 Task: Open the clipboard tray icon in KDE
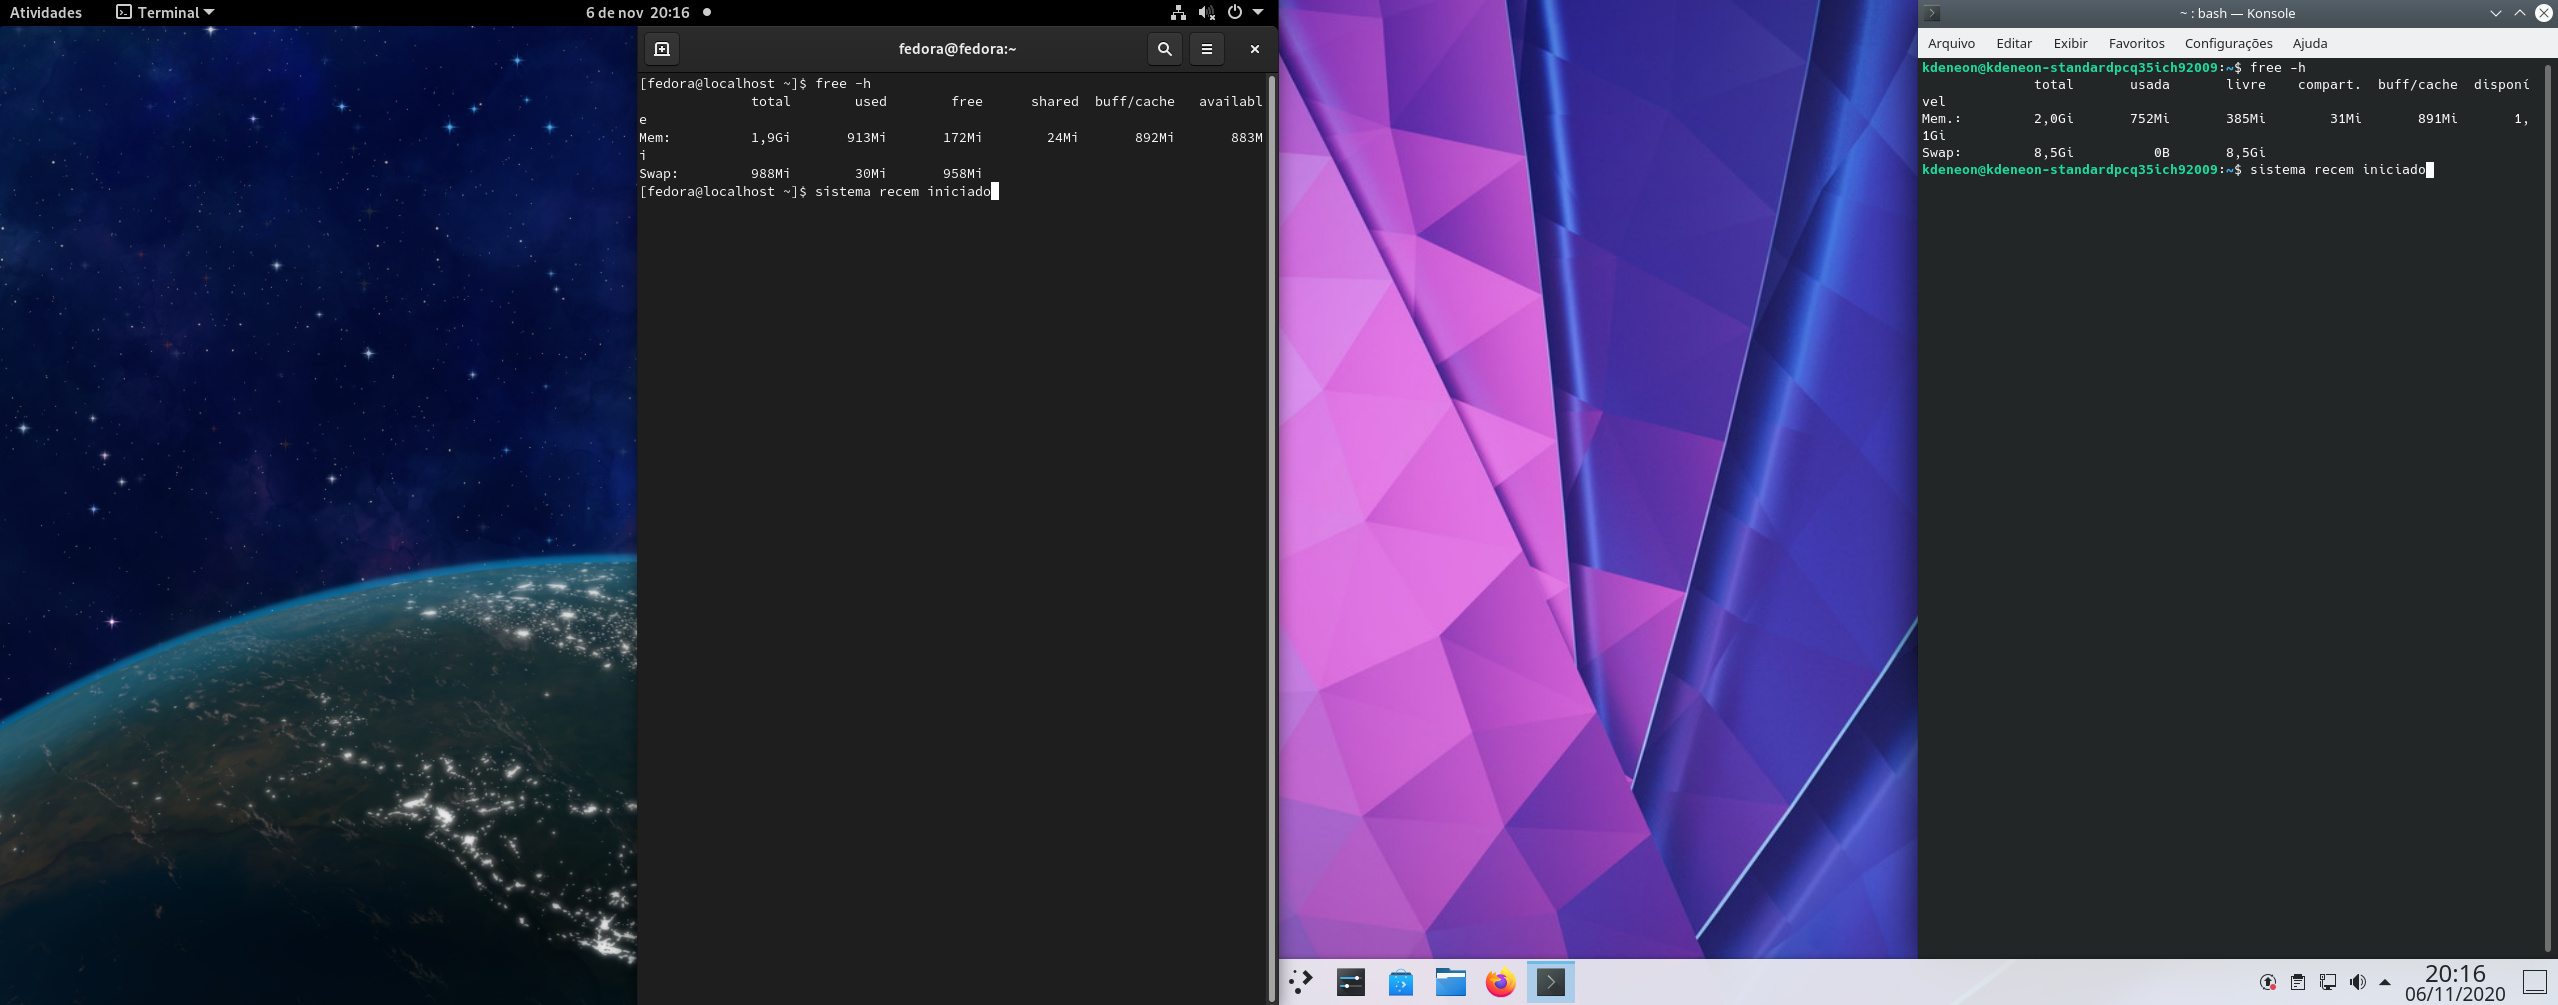2298,982
